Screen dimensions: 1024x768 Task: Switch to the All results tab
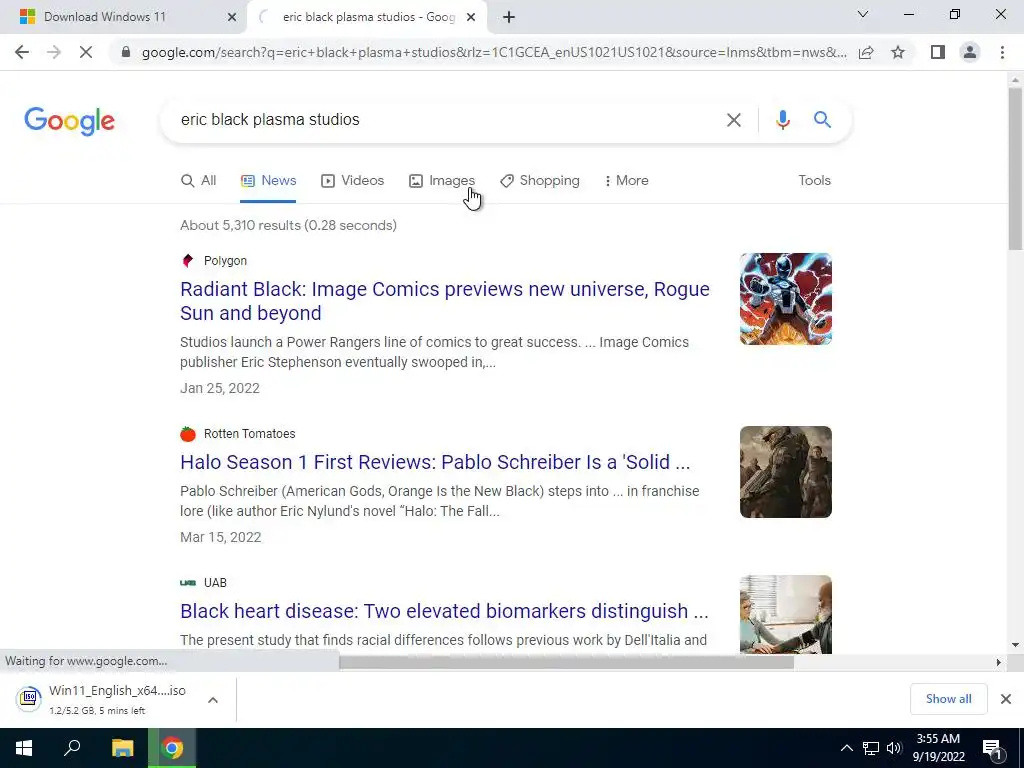pos(199,181)
